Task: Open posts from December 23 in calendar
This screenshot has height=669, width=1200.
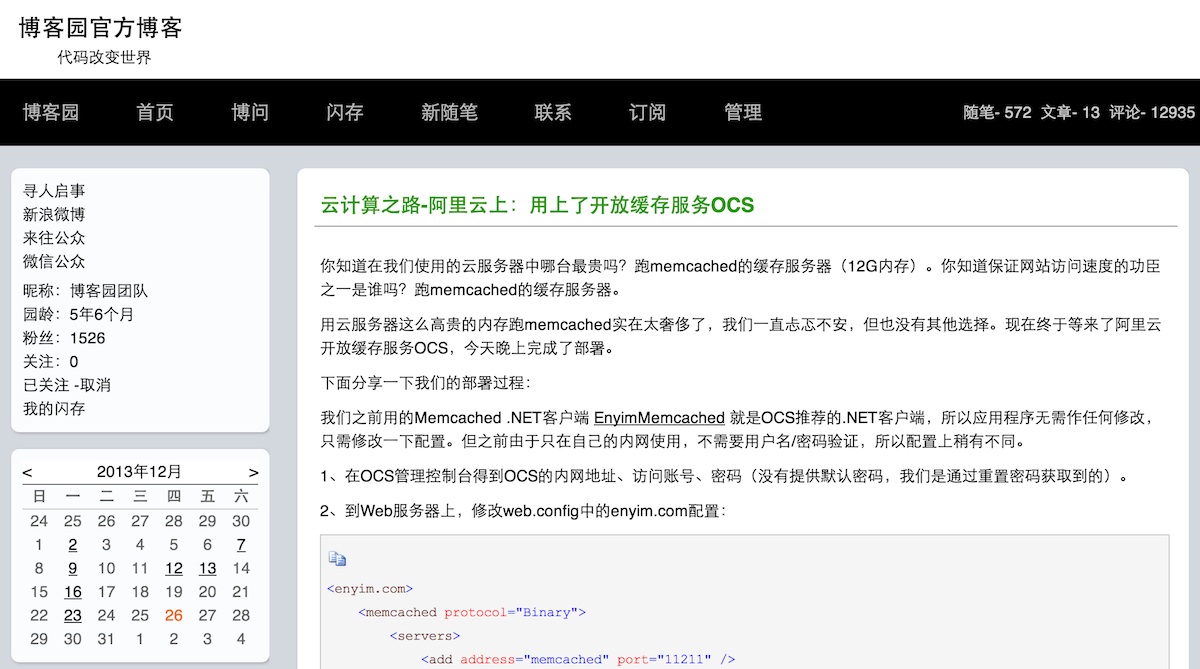Action: pos(73,616)
